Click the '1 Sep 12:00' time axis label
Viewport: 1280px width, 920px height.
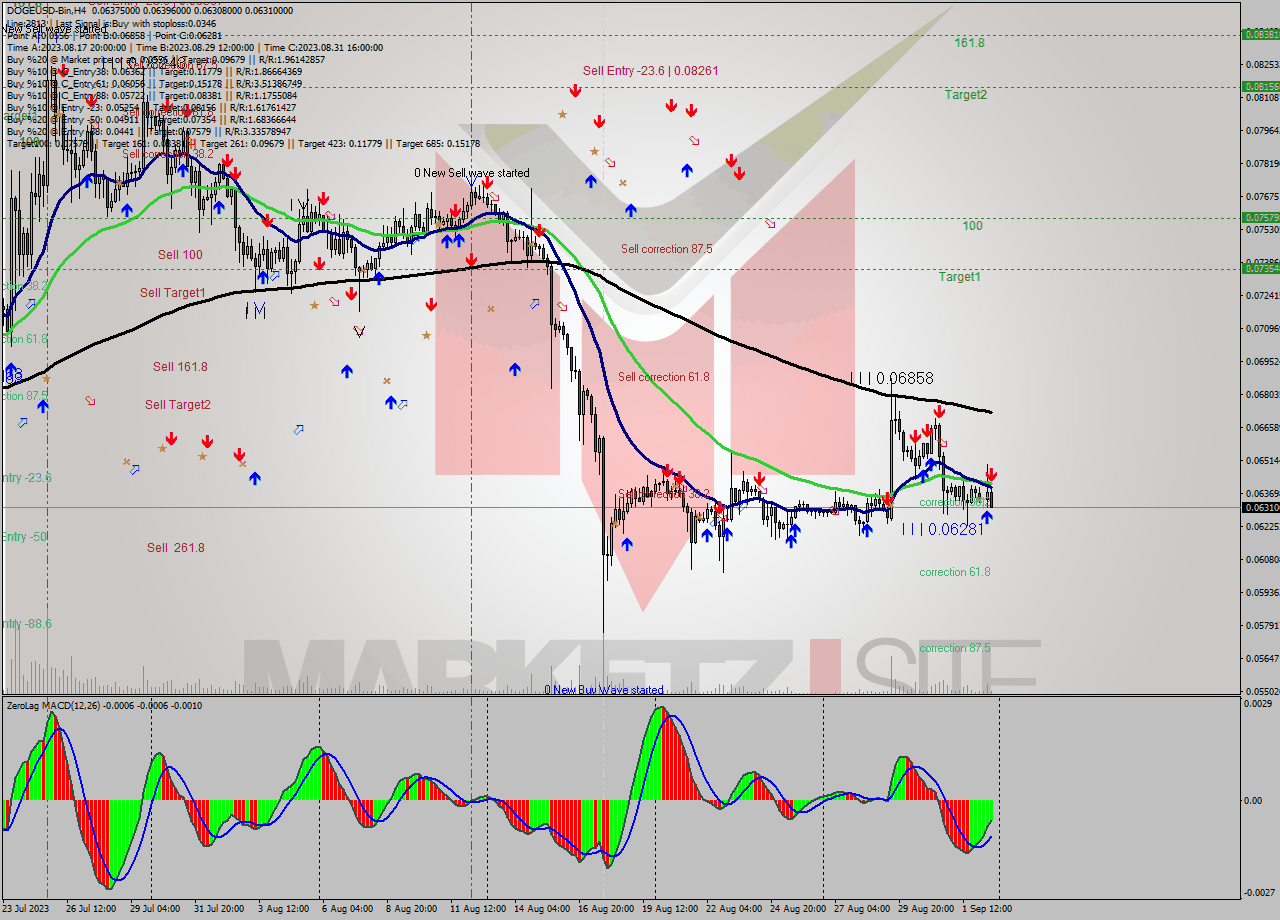(x=988, y=909)
